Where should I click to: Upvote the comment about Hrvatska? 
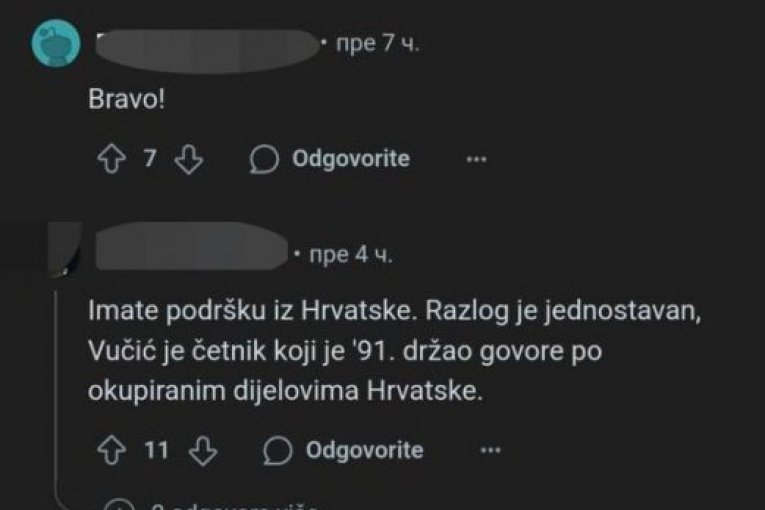[112, 449]
